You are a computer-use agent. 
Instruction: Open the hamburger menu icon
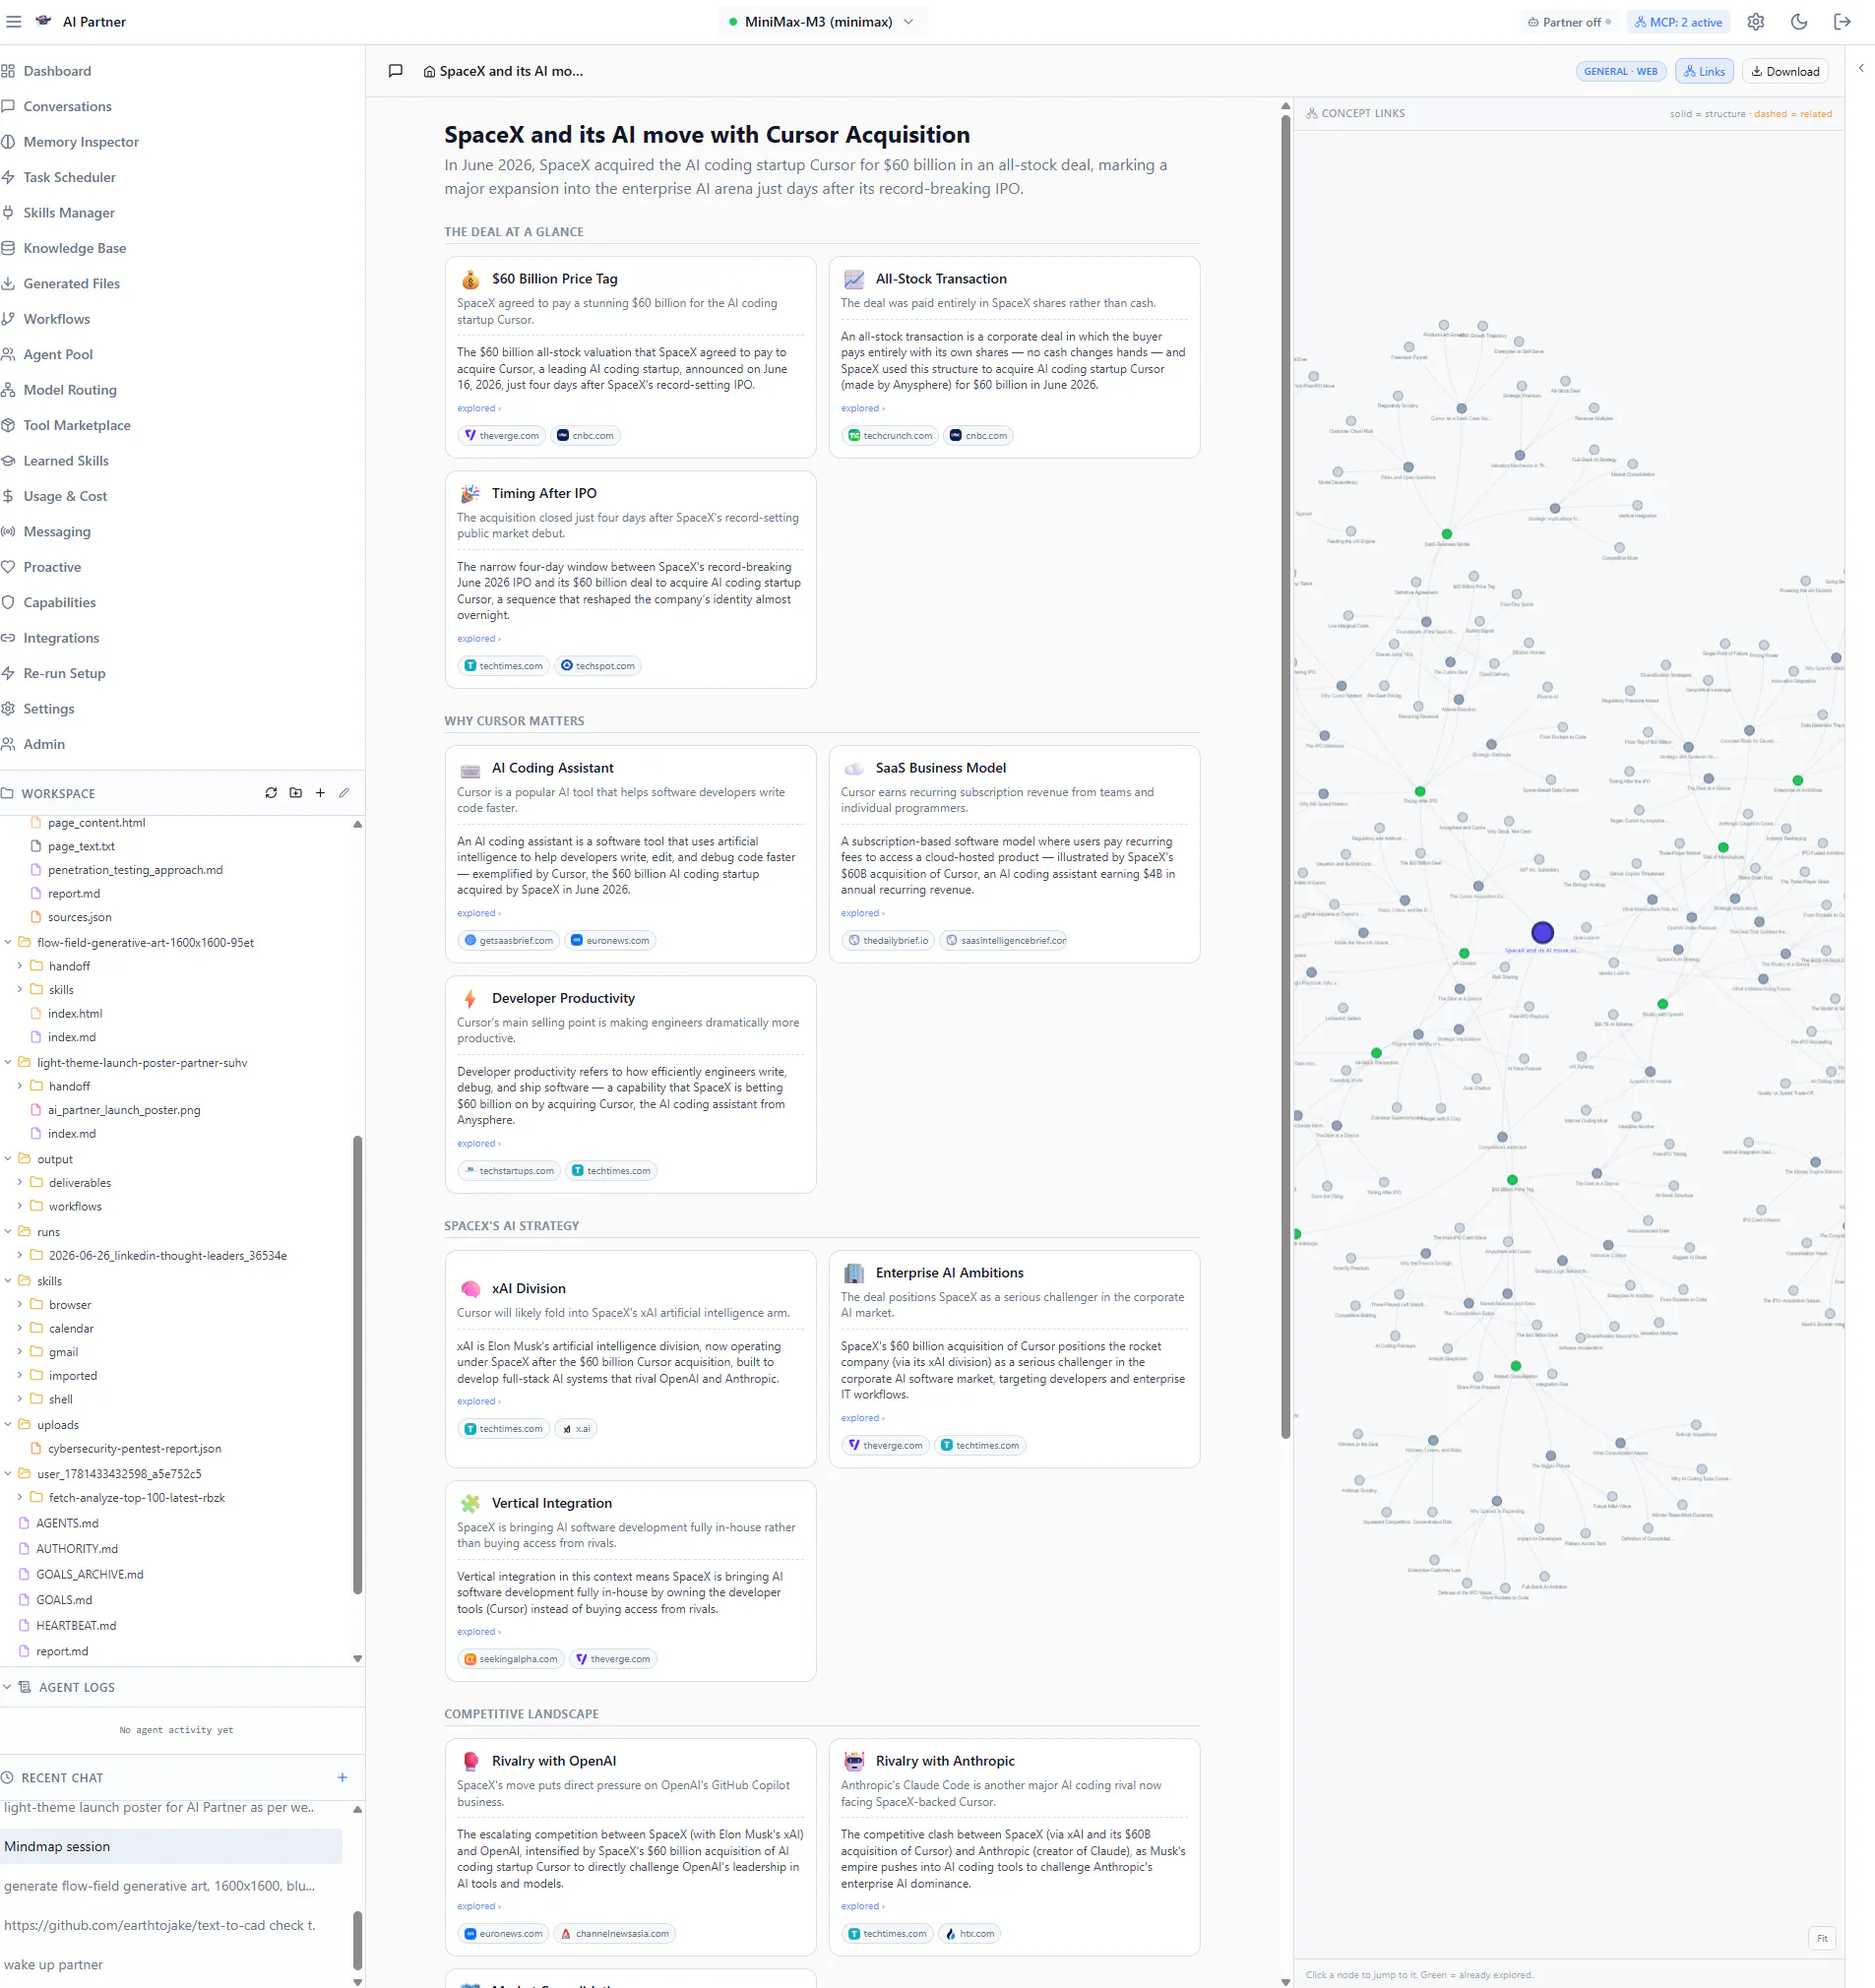point(13,21)
